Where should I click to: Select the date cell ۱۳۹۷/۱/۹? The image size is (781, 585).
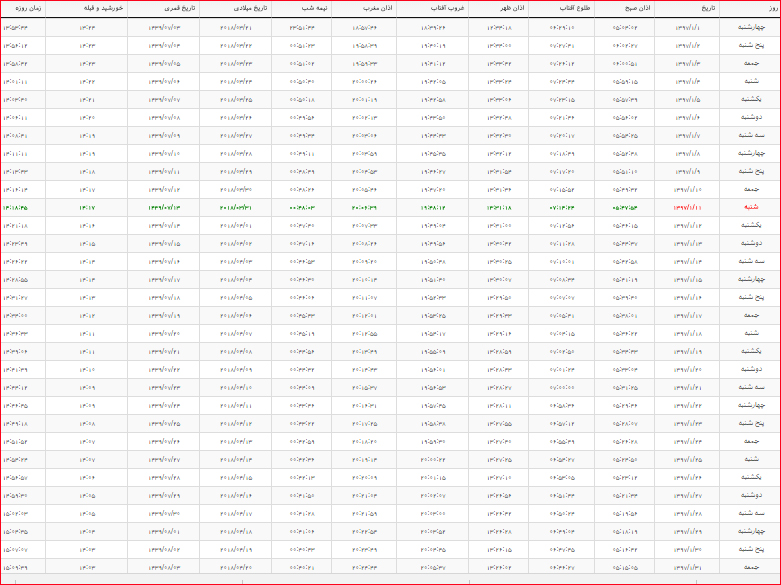click(x=687, y=171)
